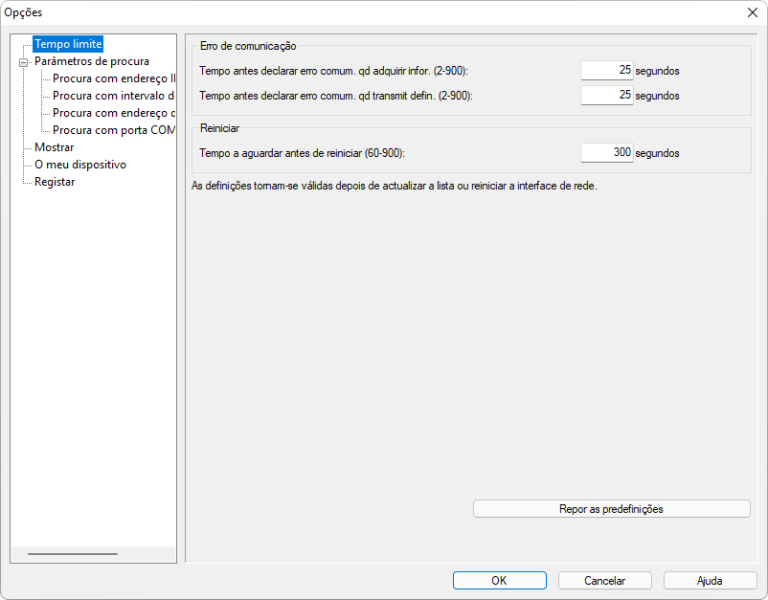Collapse the Parâmetros de procura tree node
The width and height of the screenshot is (768, 600).
pos(24,61)
